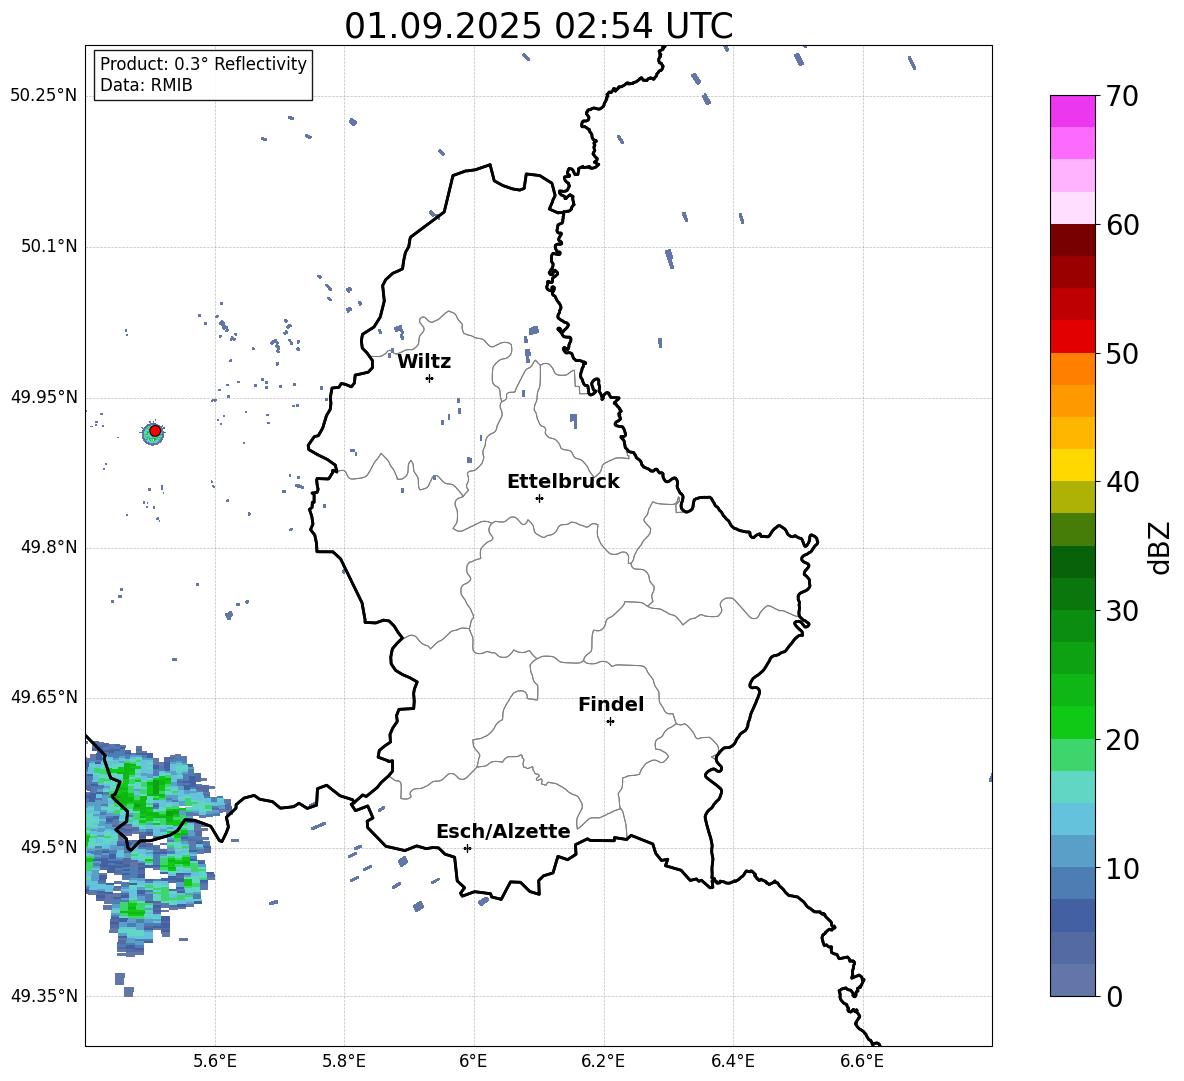1184x1081 pixels.
Task: Click the Findel city label
Action: pyautogui.click(x=611, y=704)
